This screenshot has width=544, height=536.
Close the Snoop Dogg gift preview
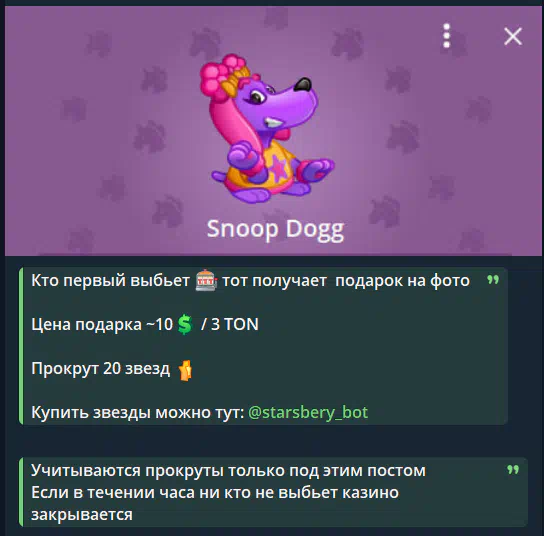513,36
